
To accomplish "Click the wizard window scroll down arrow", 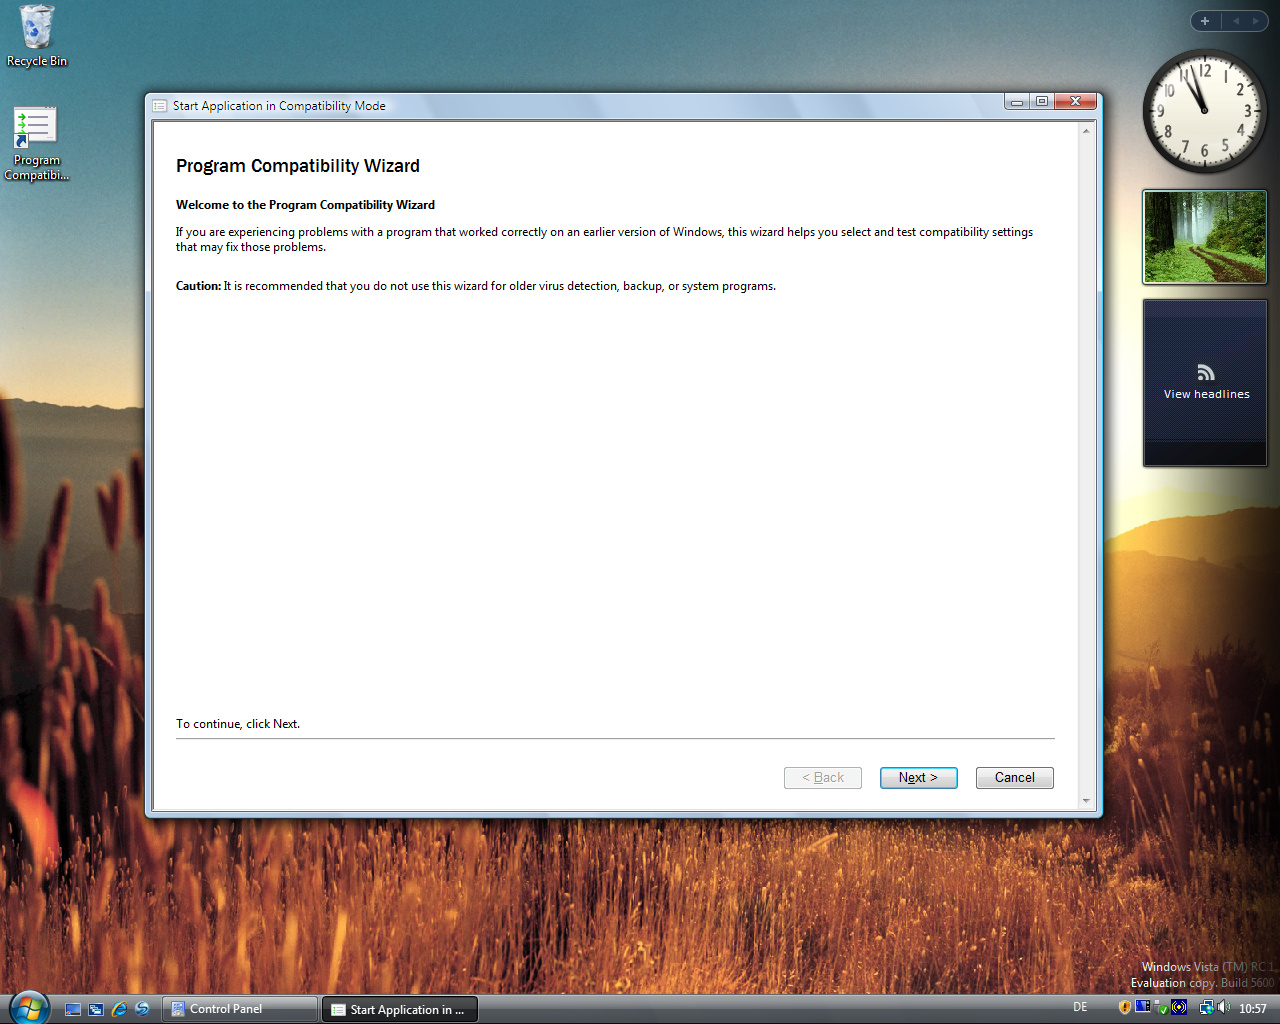I will point(1086,801).
